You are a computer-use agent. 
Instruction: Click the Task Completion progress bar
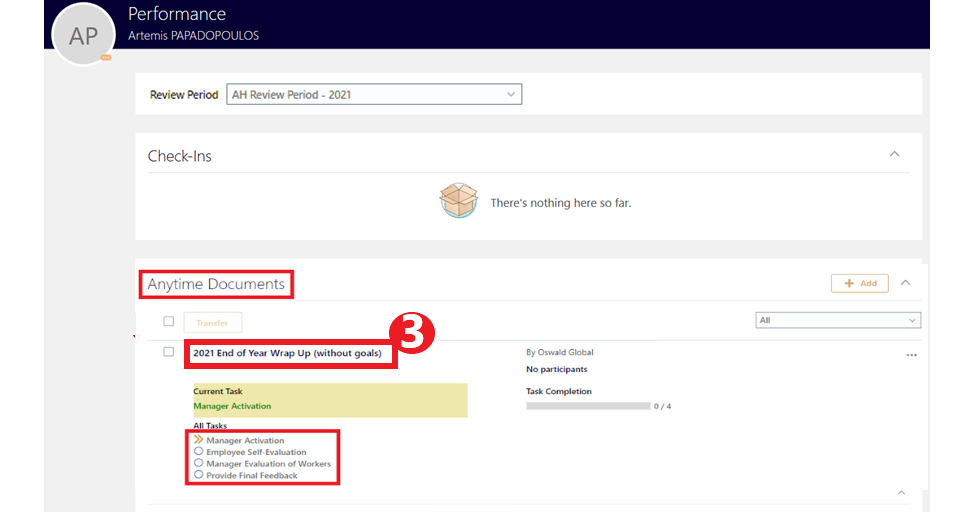[588, 406]
